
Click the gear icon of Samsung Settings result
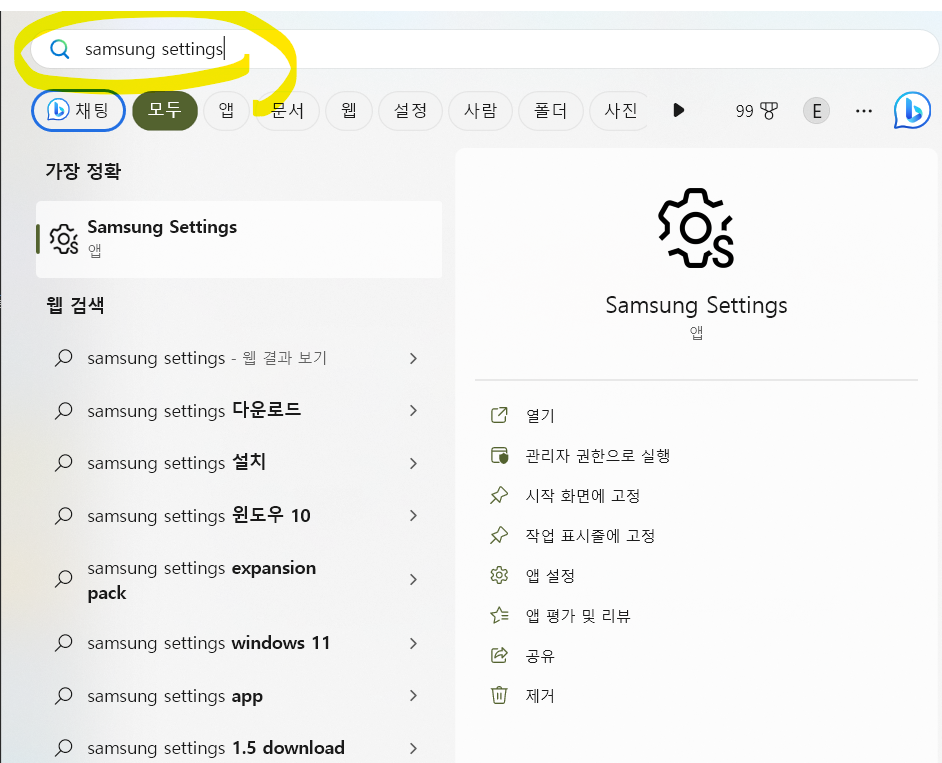tap(64, 239)
